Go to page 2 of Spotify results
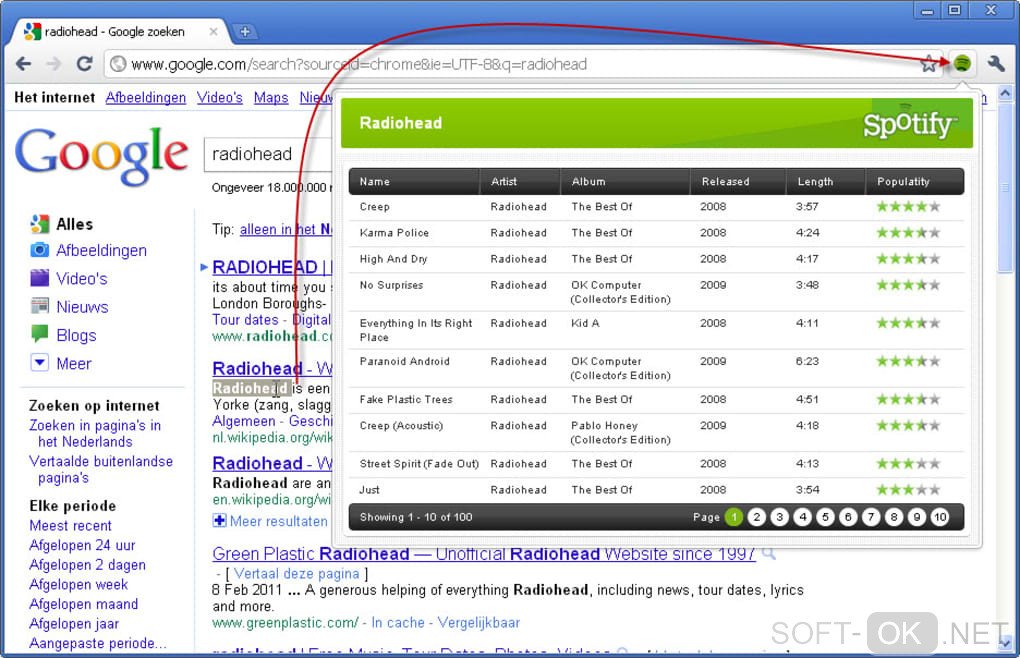The image size is (1020, 658). (x=756, y=518)
